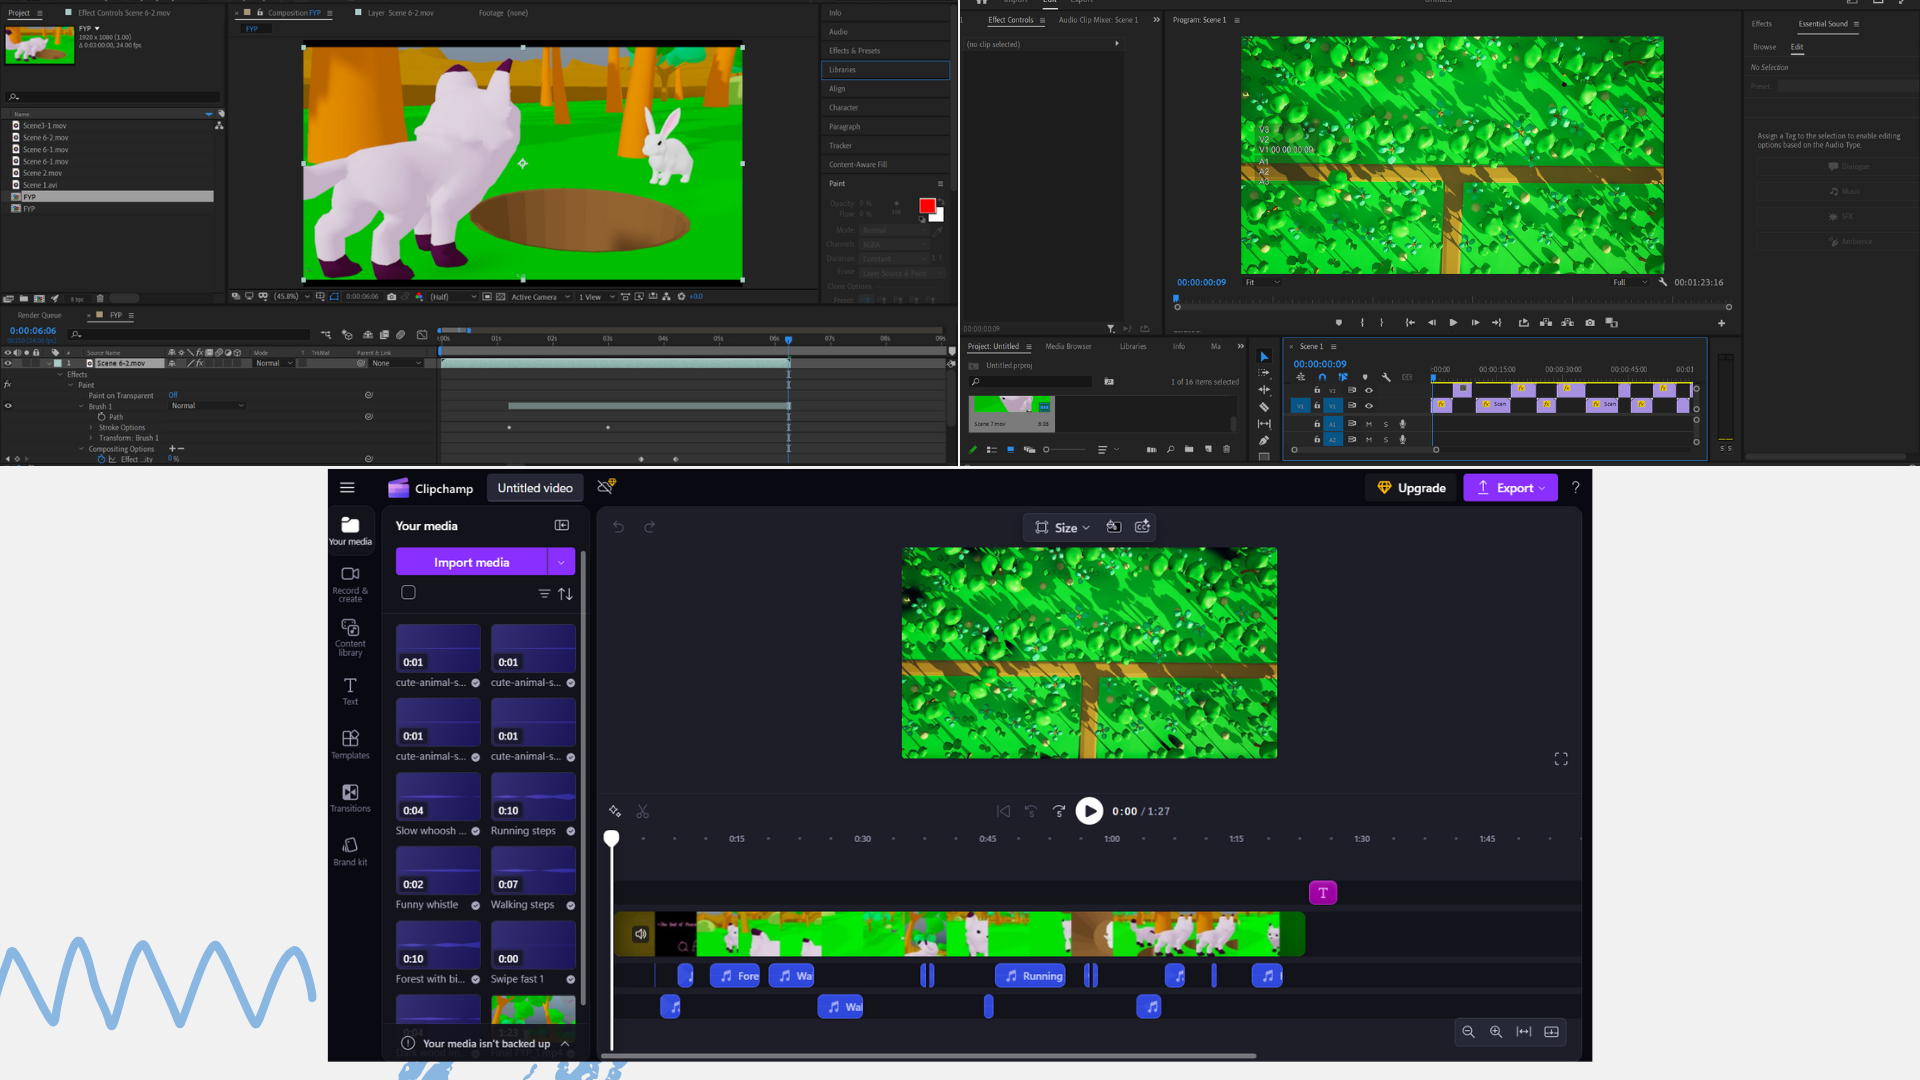Click the Clipchamp fullscreen preview icon

(1561, 759)
